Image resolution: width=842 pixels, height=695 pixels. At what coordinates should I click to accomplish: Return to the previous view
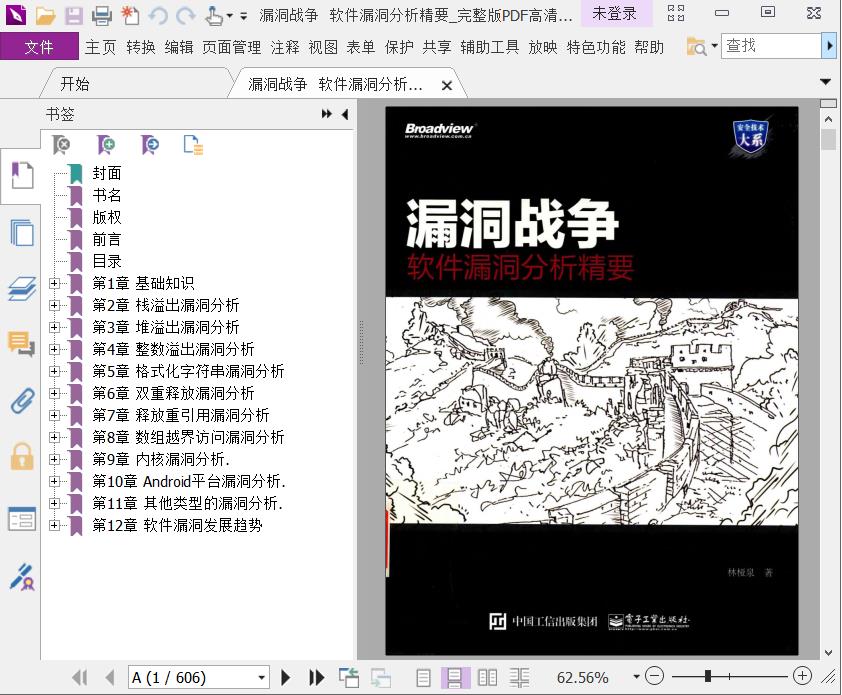pos(349,678)
